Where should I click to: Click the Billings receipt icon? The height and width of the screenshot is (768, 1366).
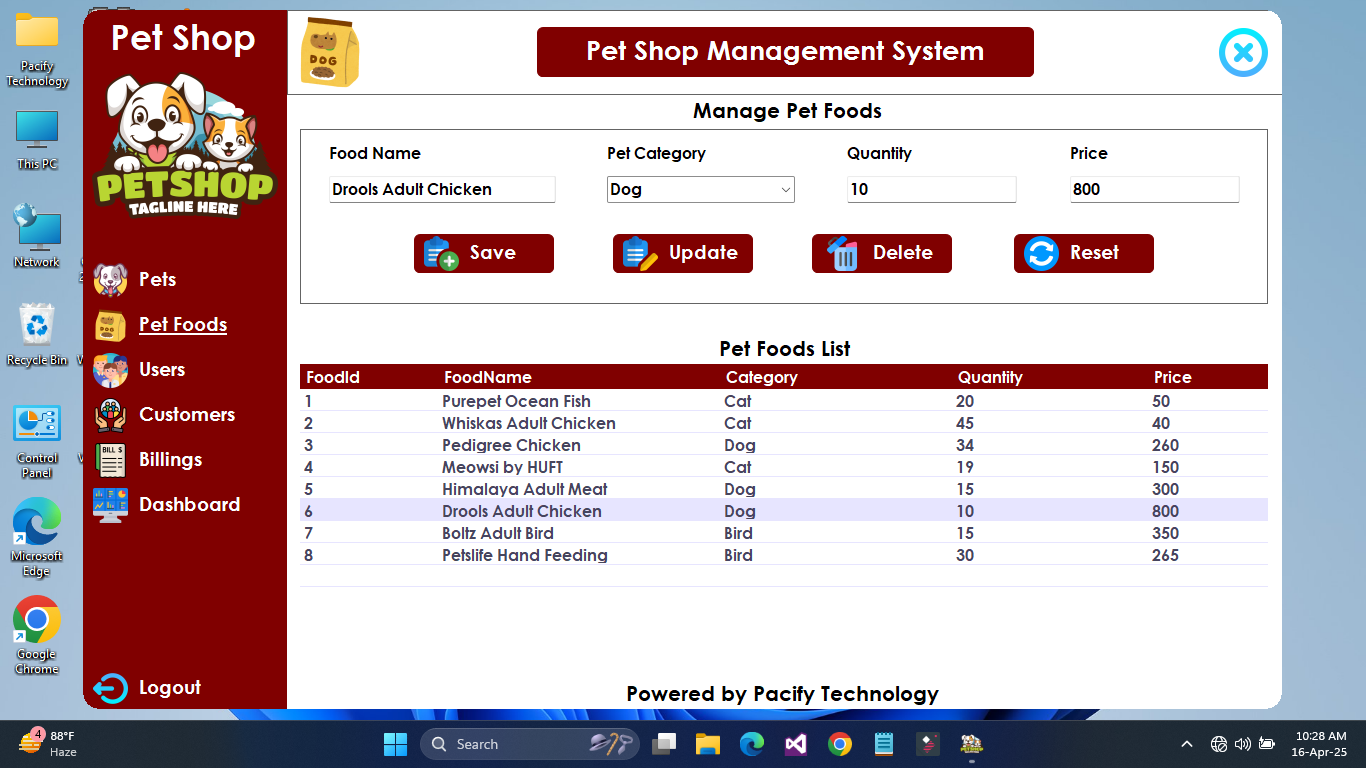[110, 460]
